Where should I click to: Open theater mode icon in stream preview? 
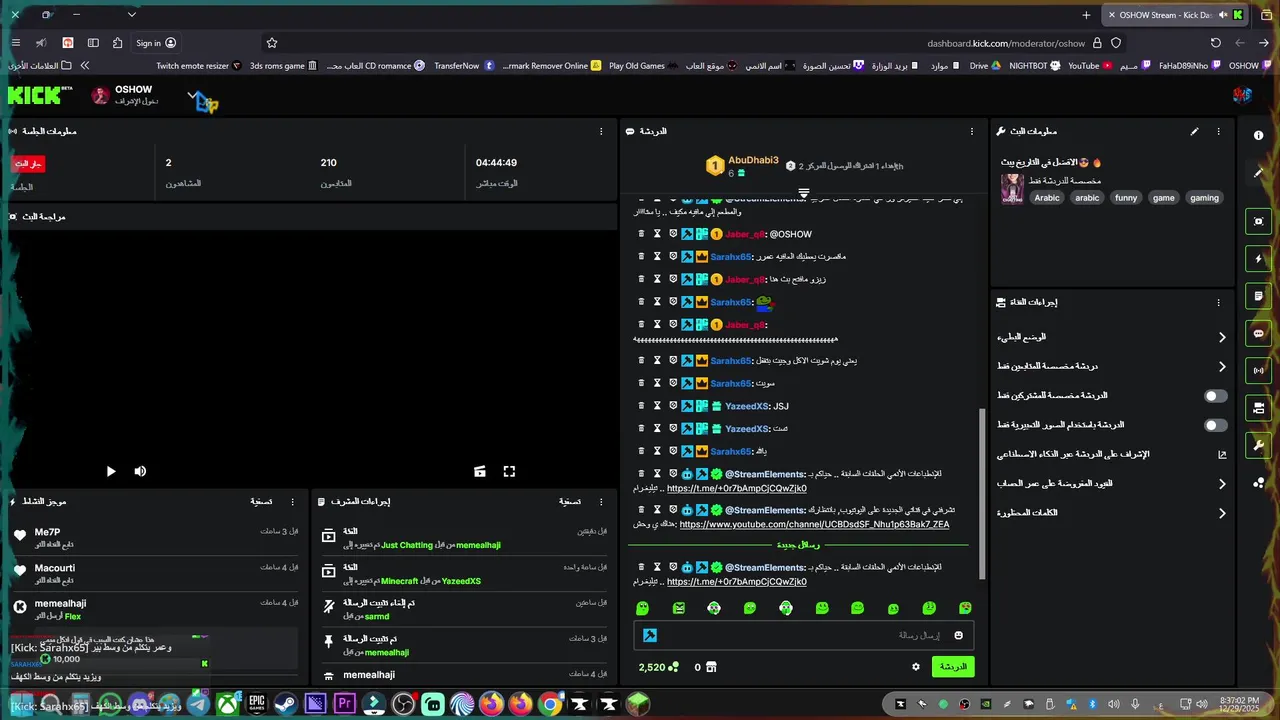[480, 471]
